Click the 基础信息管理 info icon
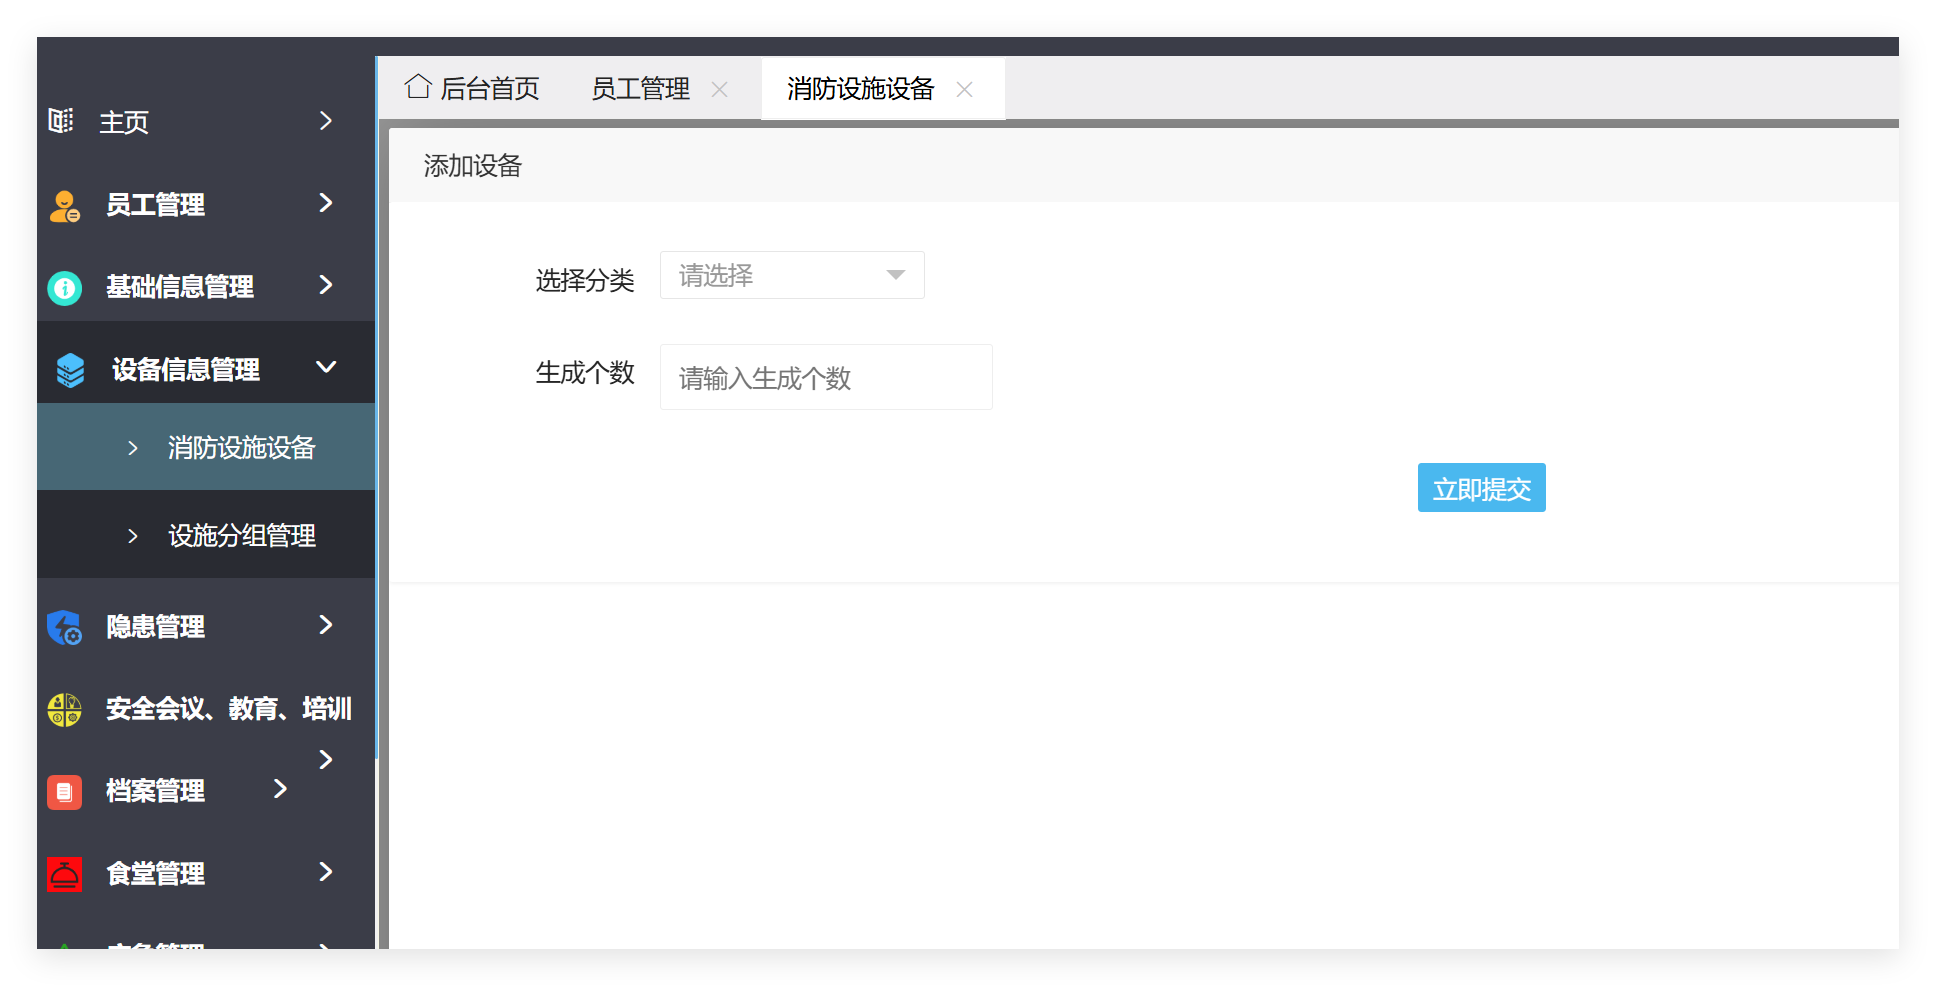1936x986 pixels. [63, 287]
